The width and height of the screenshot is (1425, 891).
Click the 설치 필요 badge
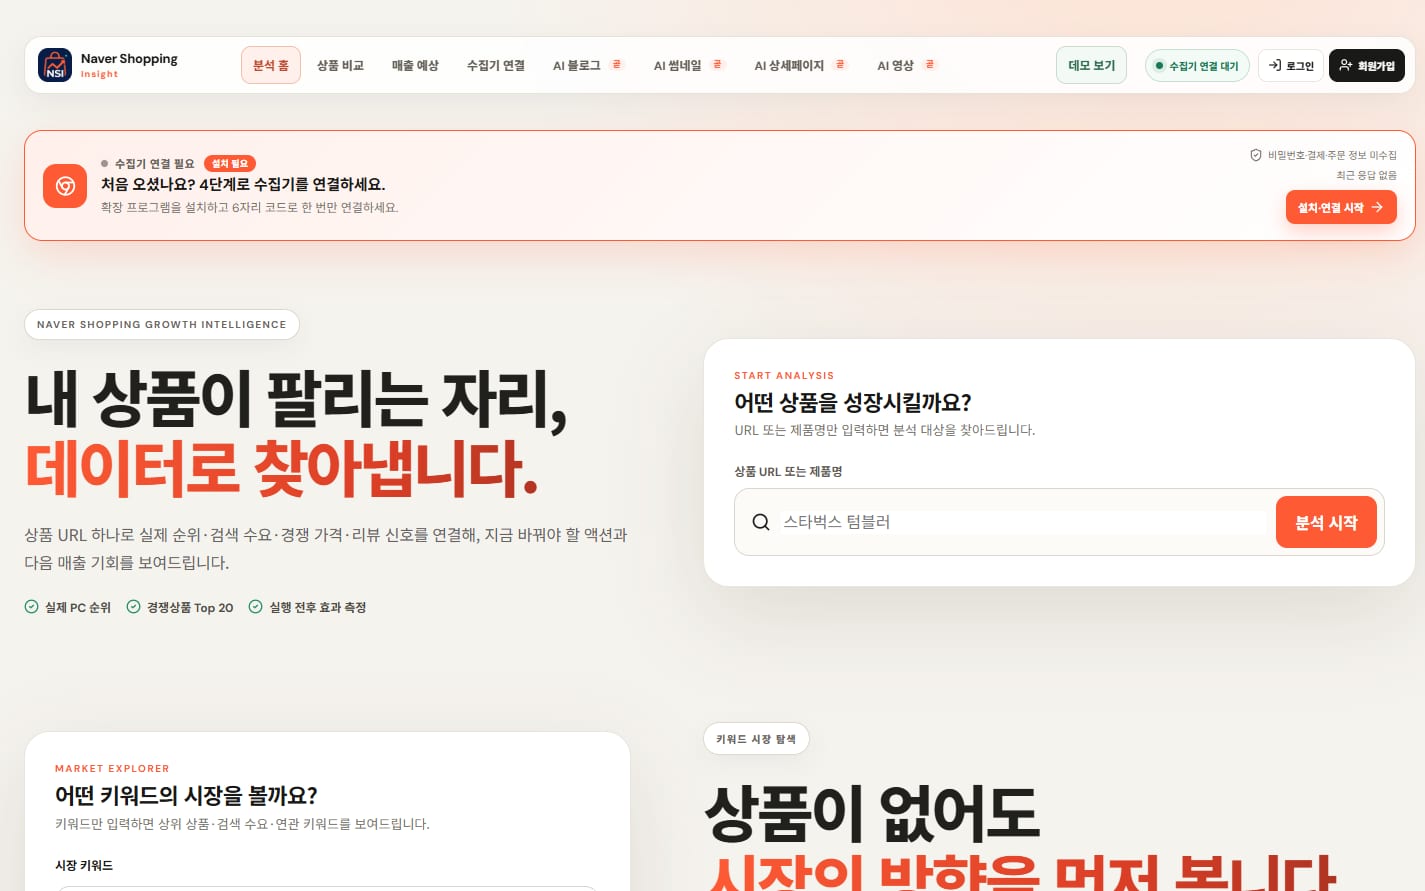point(230,163)
